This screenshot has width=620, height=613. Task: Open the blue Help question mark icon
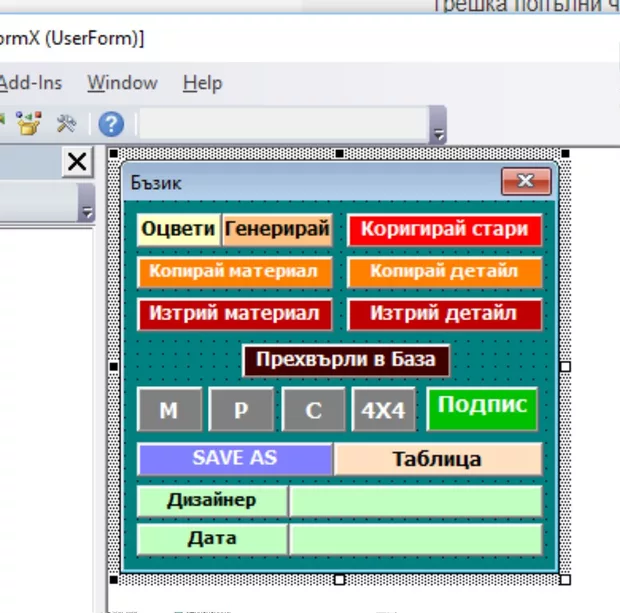coord(111,124)
